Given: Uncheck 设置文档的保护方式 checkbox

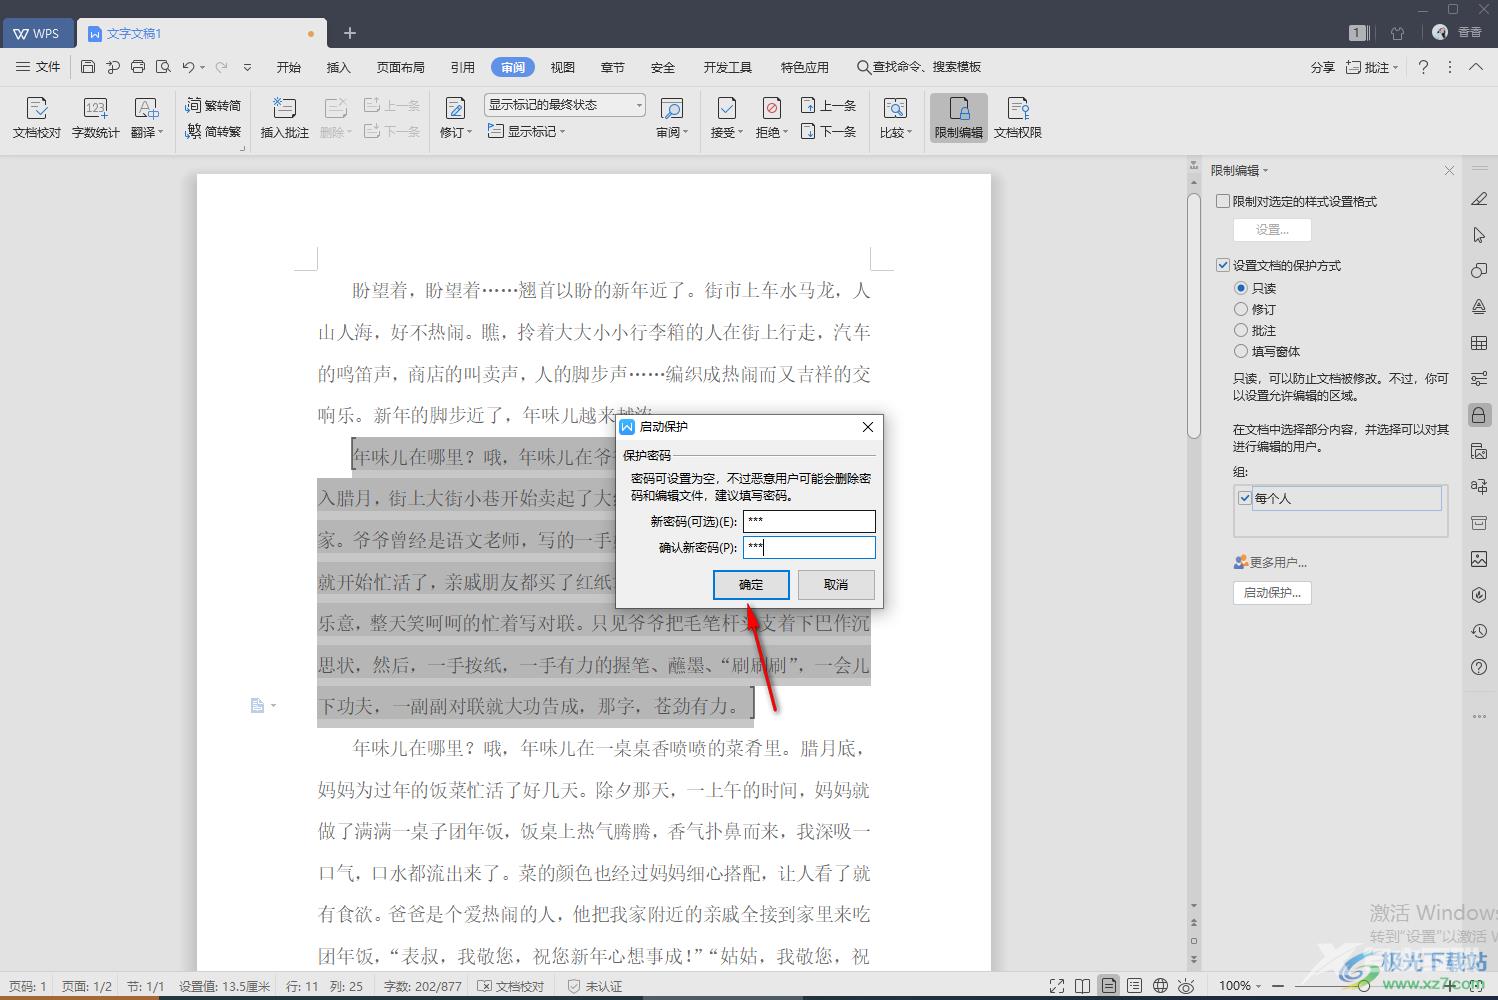Looking at the screenshot, I should (1223, 265).
